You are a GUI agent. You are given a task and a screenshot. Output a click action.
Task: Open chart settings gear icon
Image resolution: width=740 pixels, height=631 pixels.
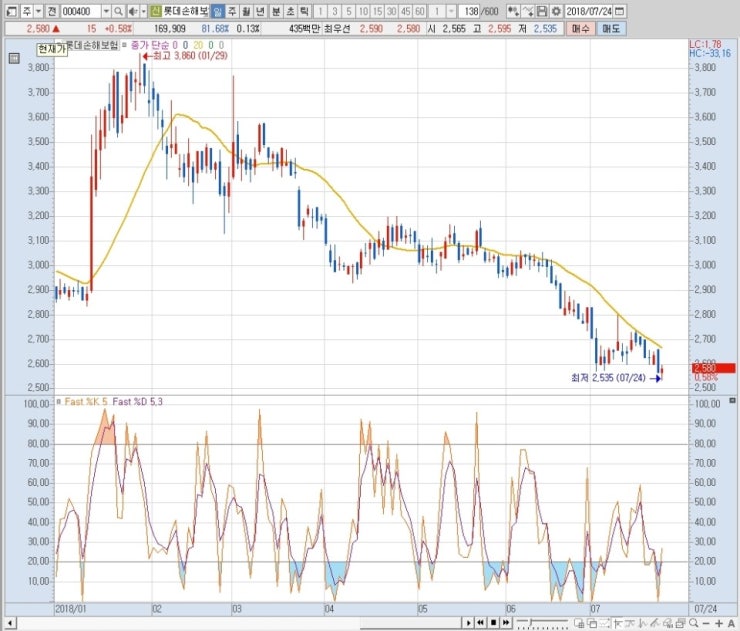point(555,11)
